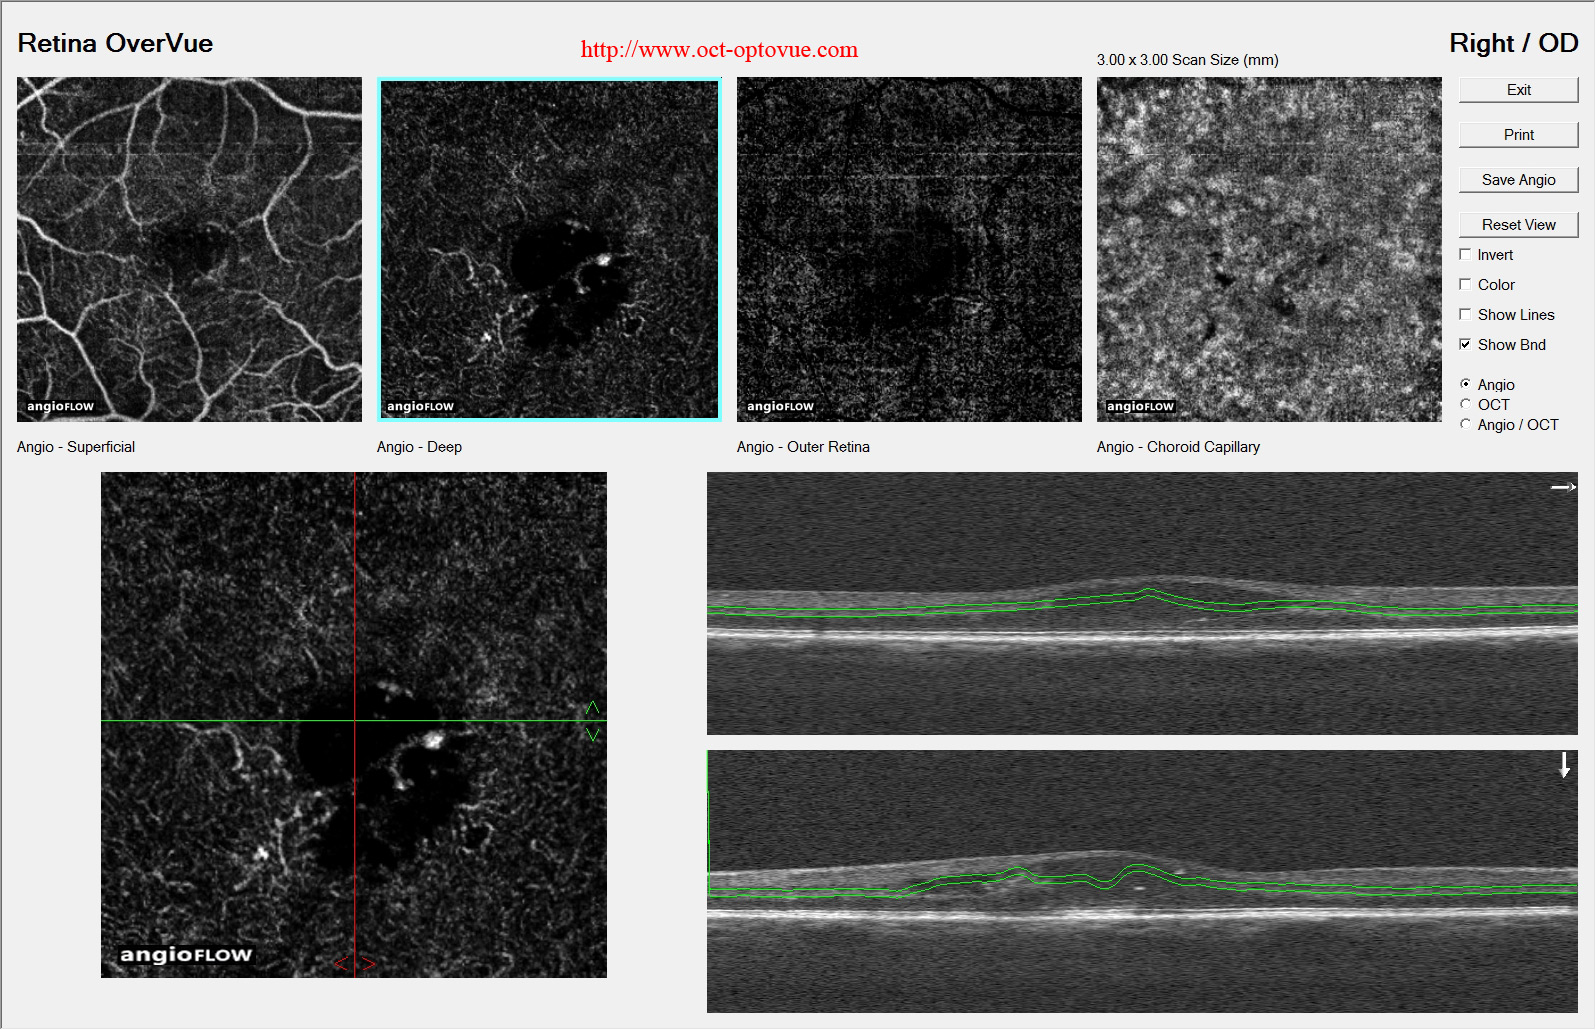Open the Angio - Superficial thumbnail
Viewport: 1596px width, 1030px height.
click(x=189, y=249)
